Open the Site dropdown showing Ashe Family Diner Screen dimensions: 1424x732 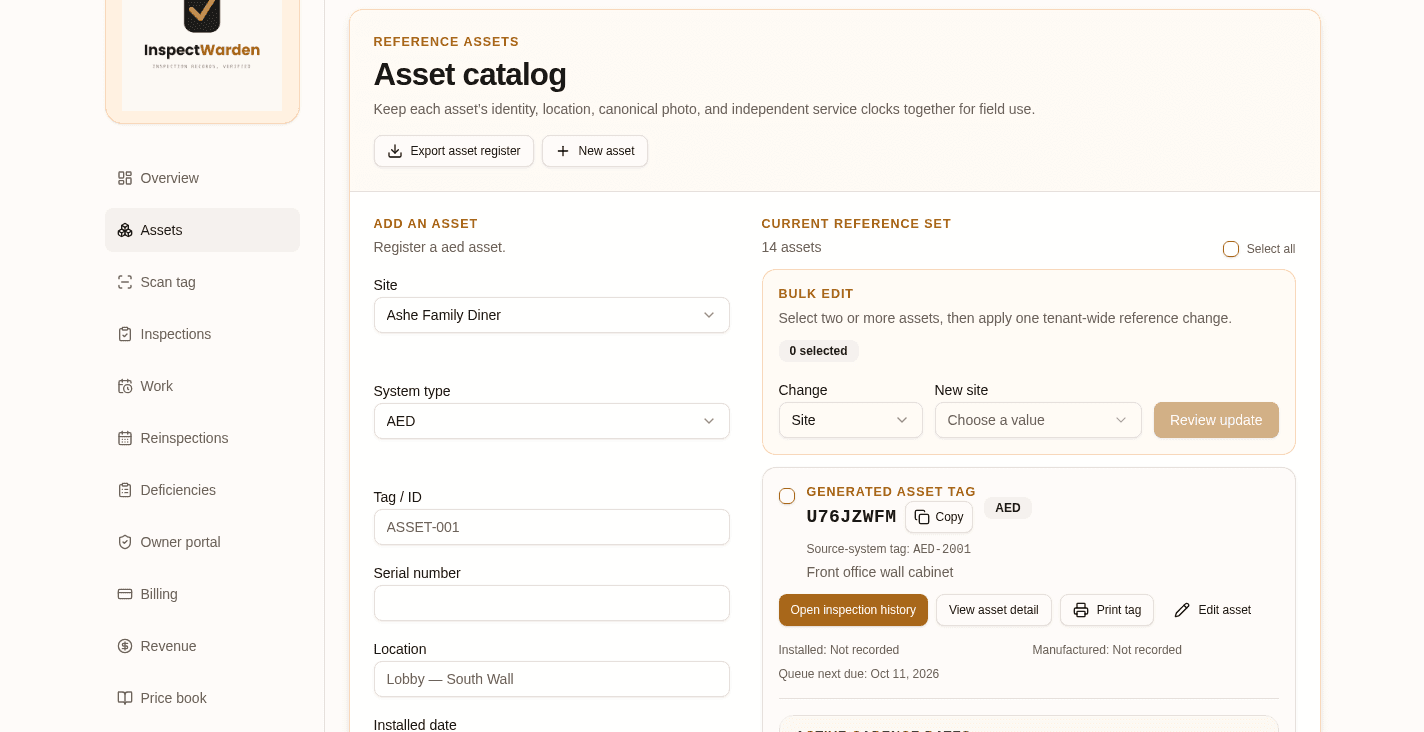coord(552,315)
